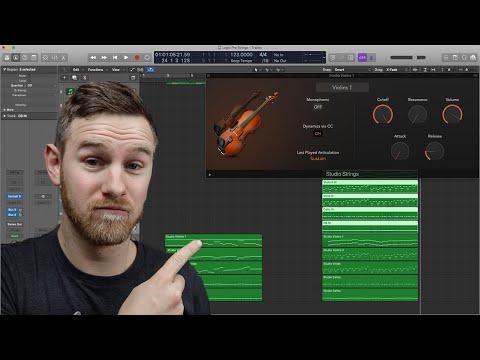Image resolution: width=480 pixels, height=360 pixels.
Task: Click the Rewind transport button
Action: 93,58
